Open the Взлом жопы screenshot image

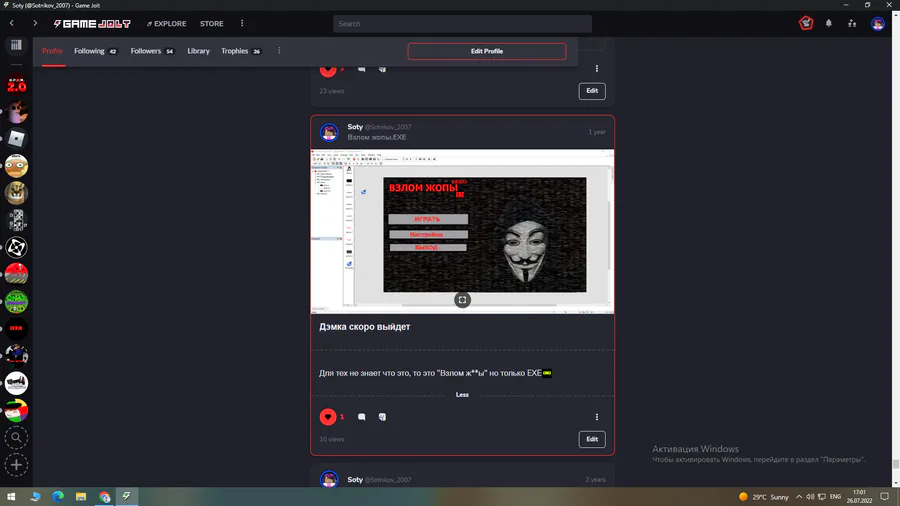462,231
